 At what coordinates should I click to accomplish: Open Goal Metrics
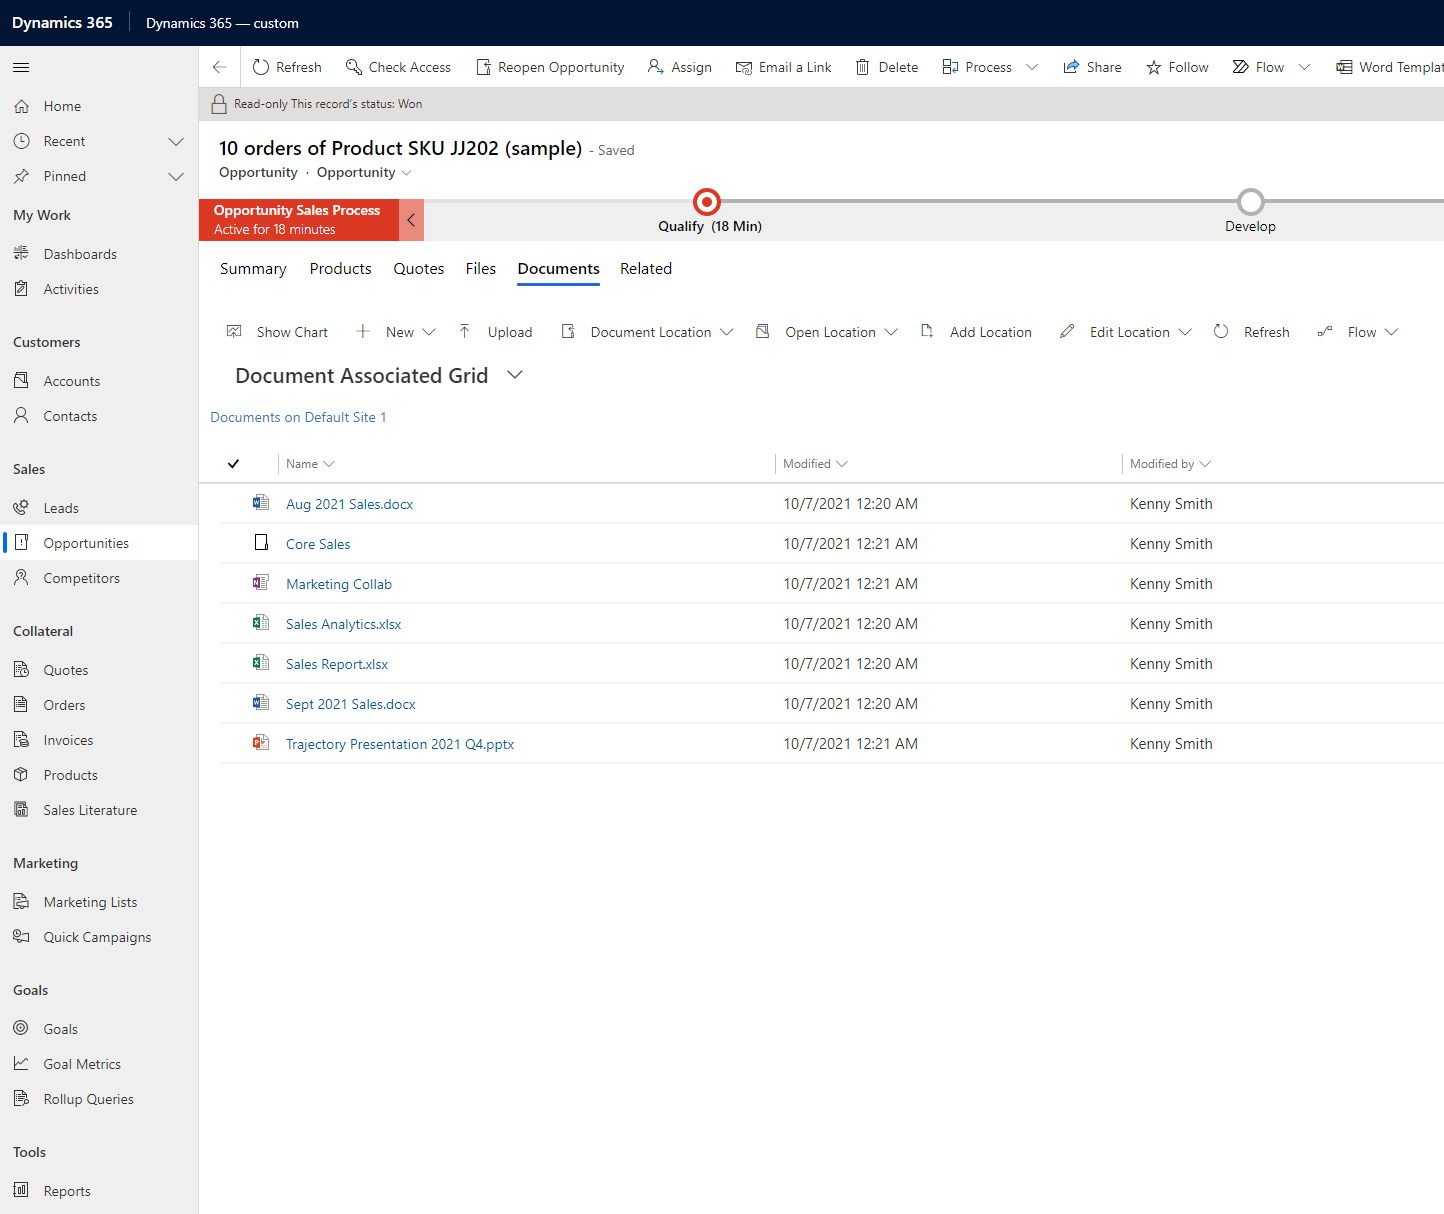point(99,1064)
